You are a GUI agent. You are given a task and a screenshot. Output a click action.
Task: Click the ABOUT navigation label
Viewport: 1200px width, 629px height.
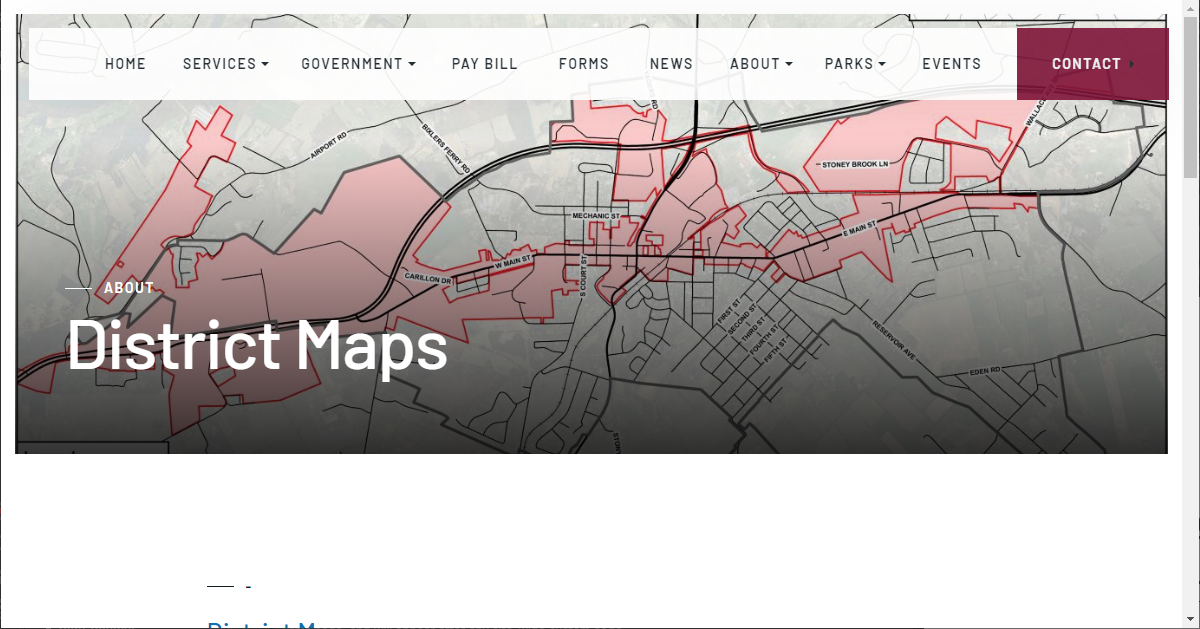click(754, 63)
